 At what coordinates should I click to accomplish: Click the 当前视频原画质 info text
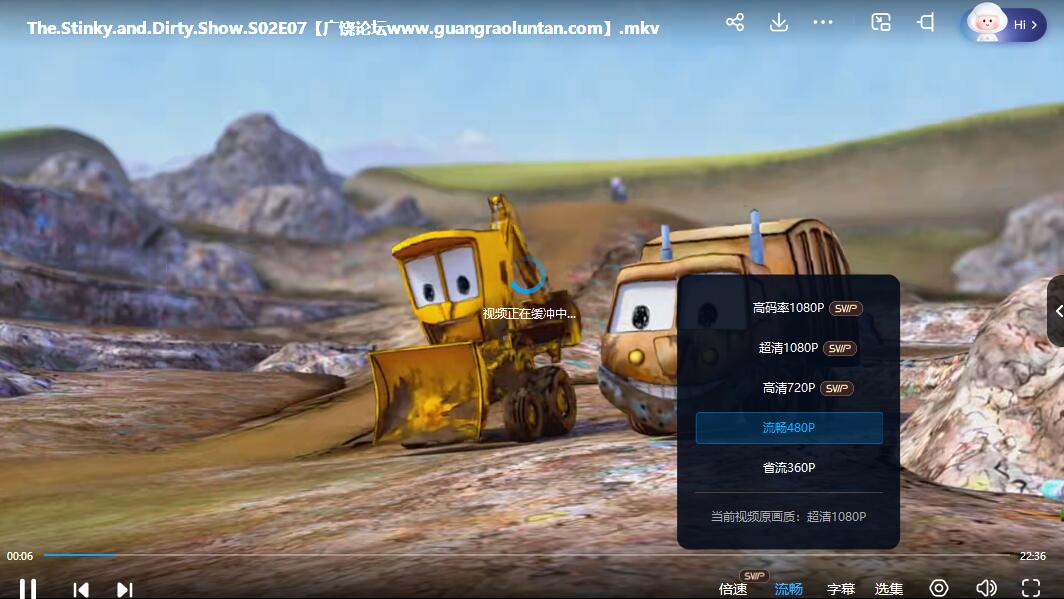(x=788, y=517)
